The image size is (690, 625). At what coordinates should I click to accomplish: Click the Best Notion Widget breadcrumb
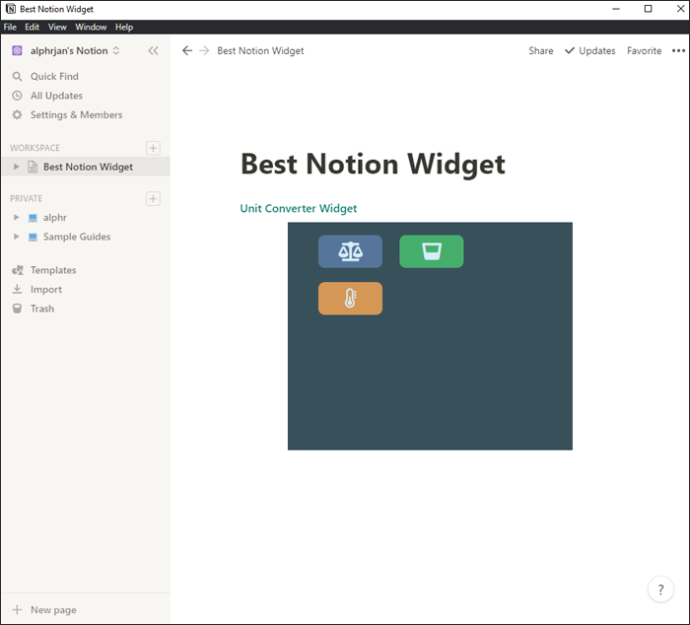[261, 51]
